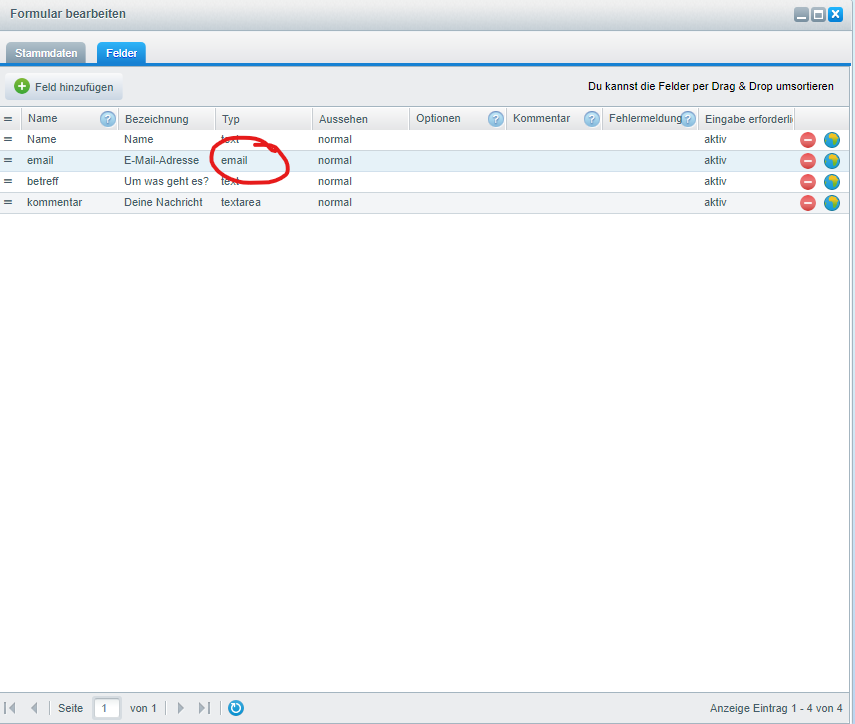Refresh the field list
The image size is (855, 724).
tap(236, 708)
